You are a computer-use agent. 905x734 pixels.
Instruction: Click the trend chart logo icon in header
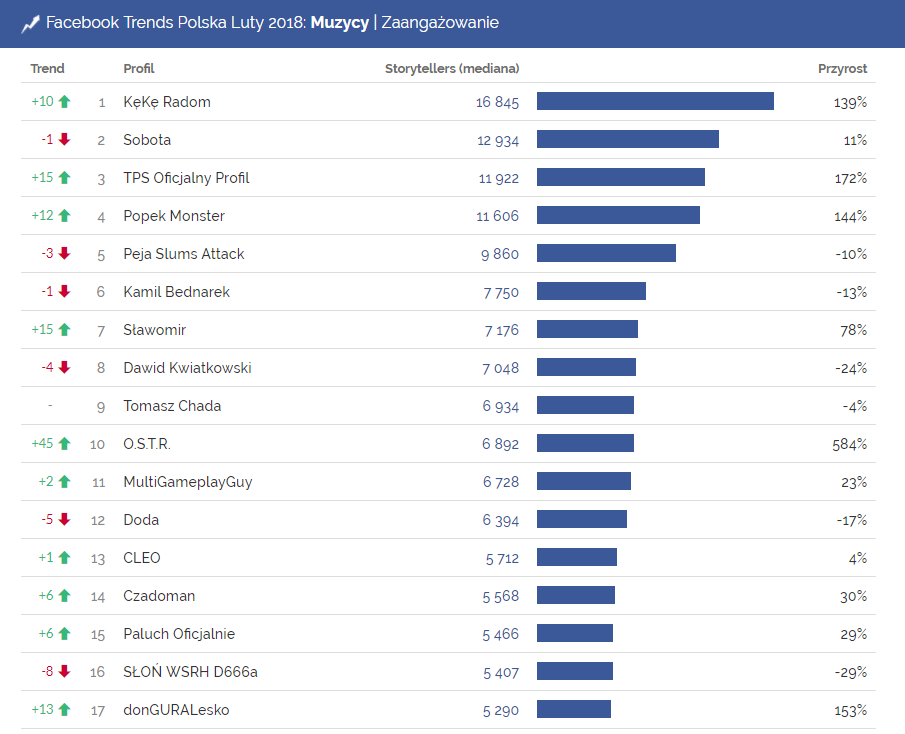pyautogui.click(x=30, y=23)
